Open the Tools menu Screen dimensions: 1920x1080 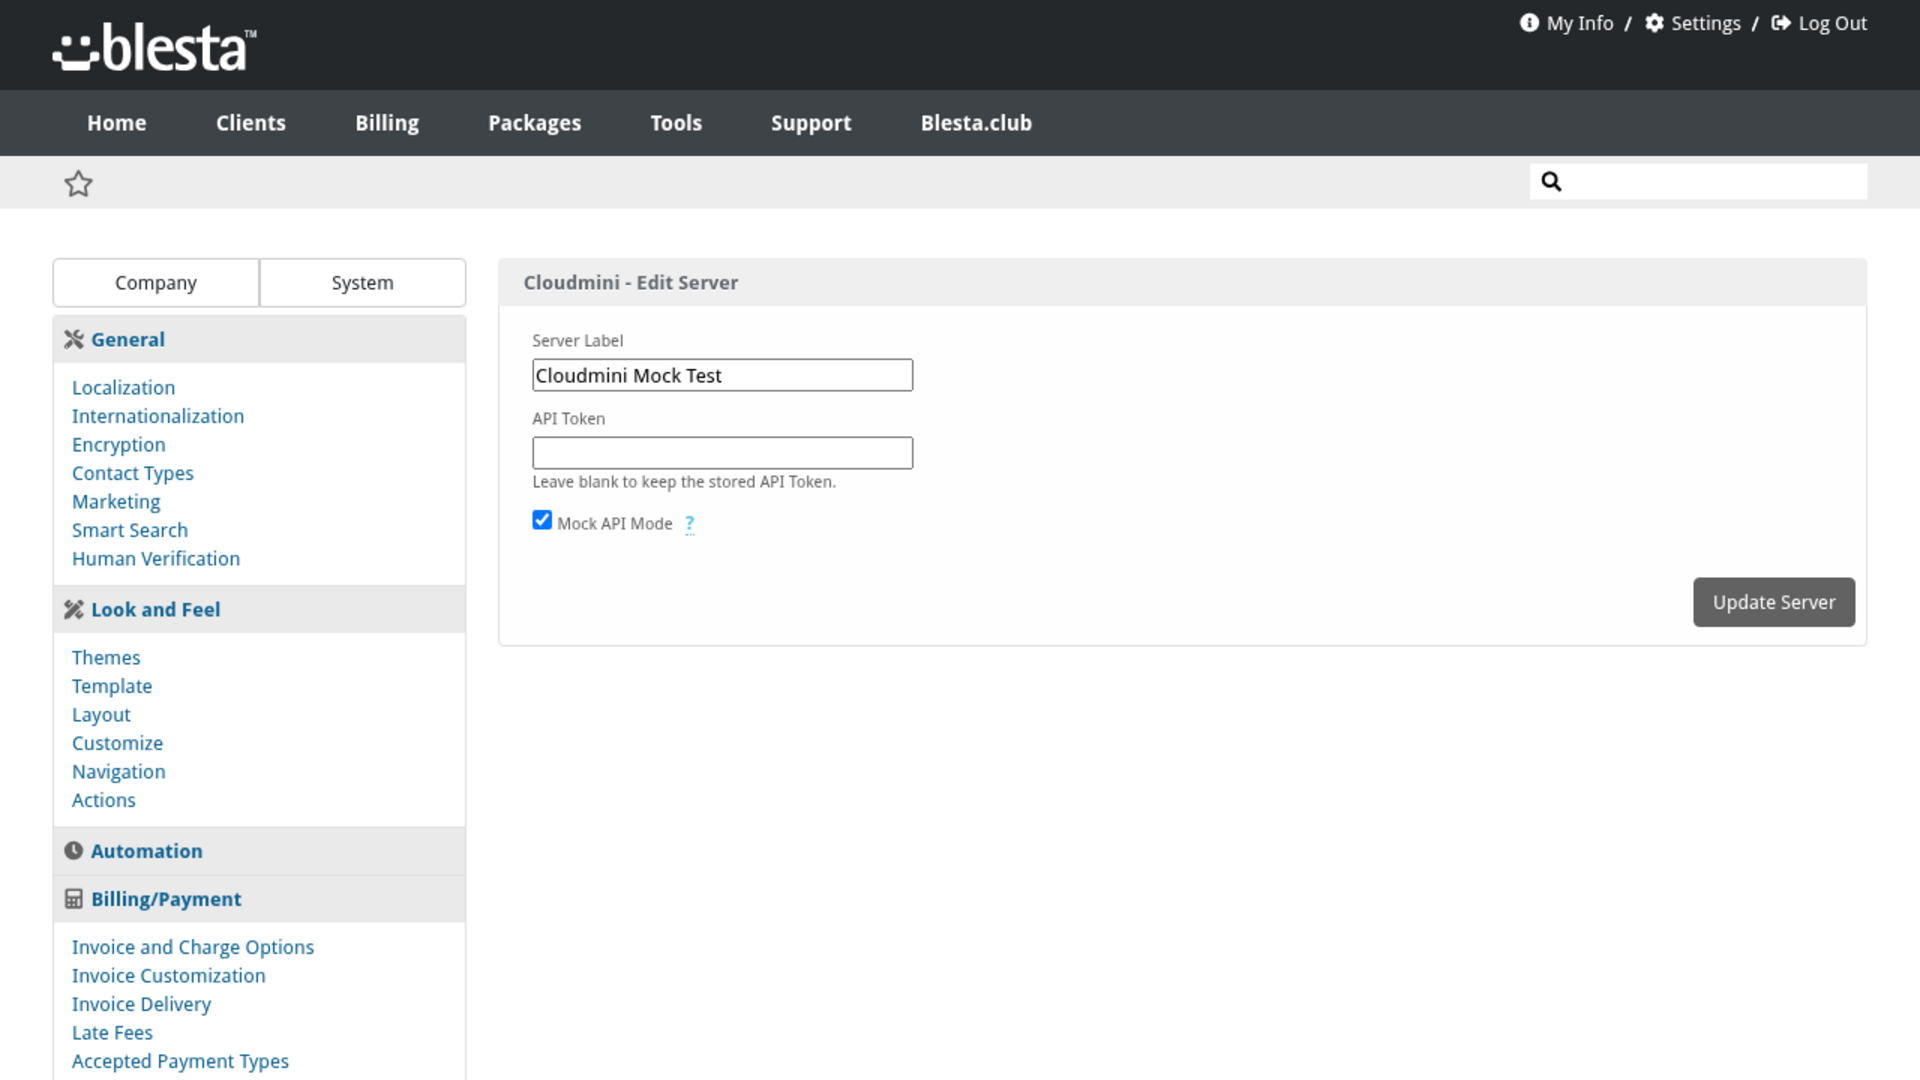tap(676, 123)
